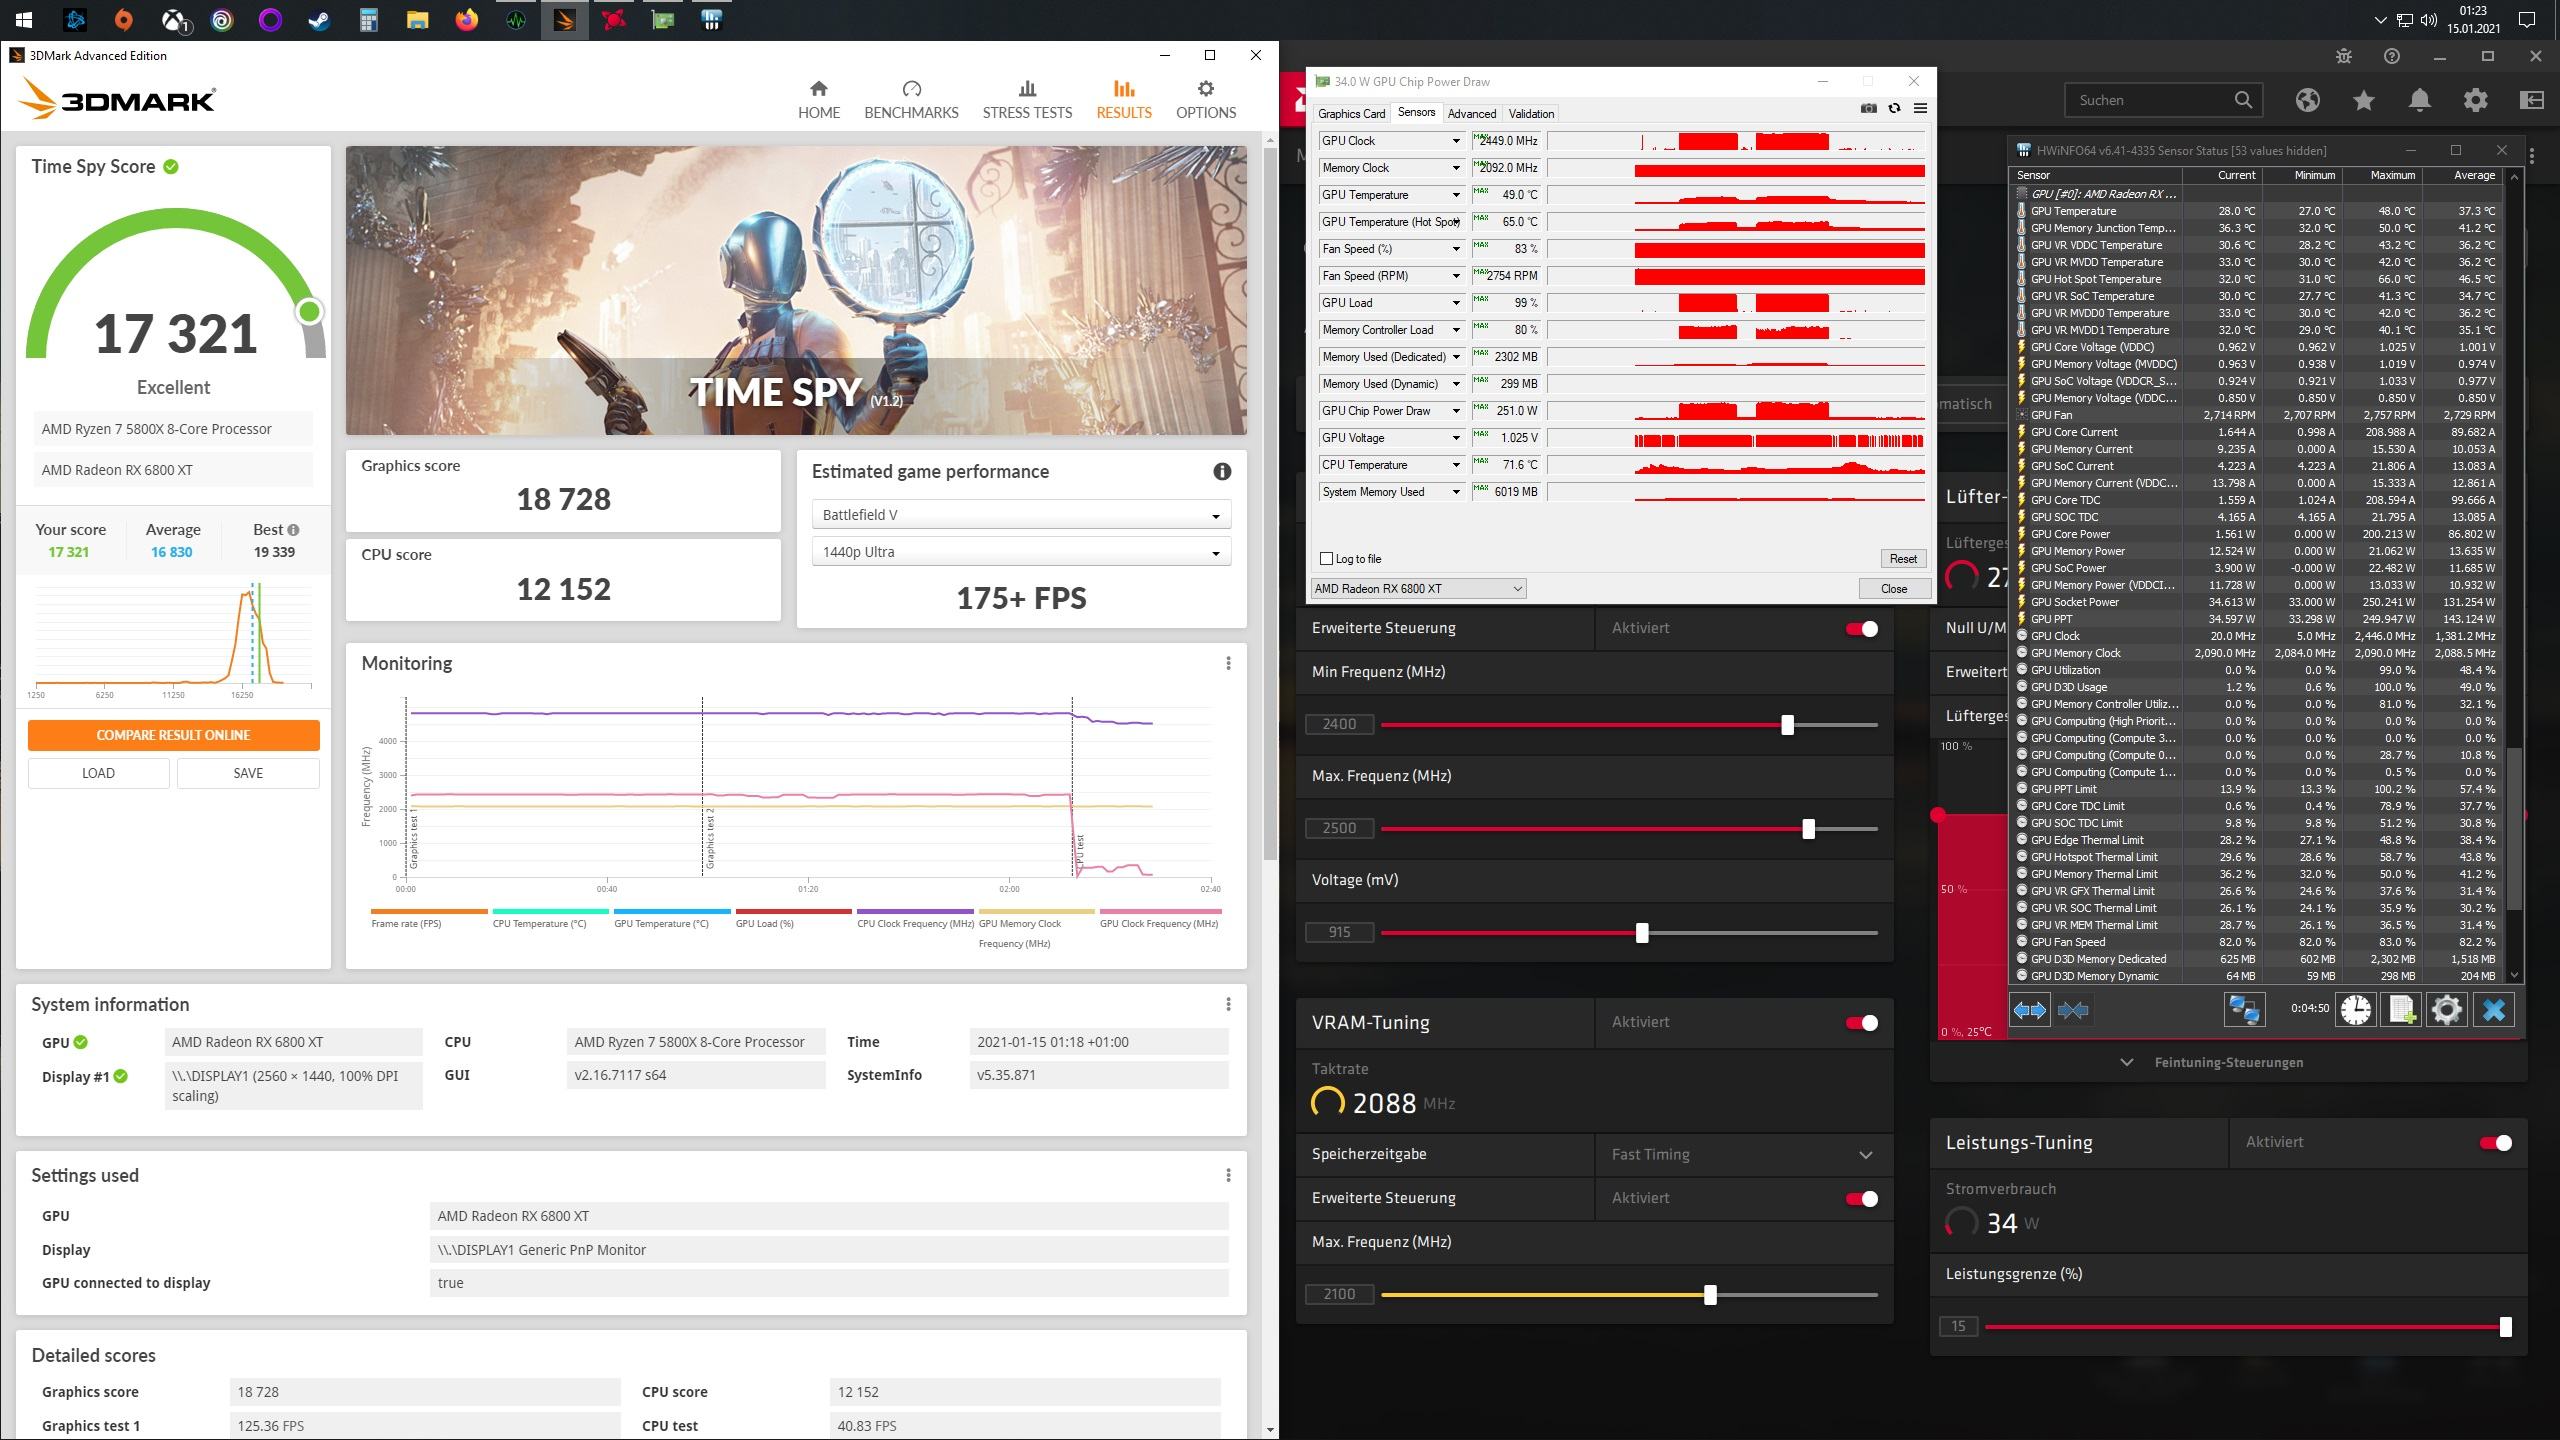The height and width of the screenshot is (1440, 2560).
Task: Toggle the VRAM-Tuning switch
Action: coord(1862,1023)
